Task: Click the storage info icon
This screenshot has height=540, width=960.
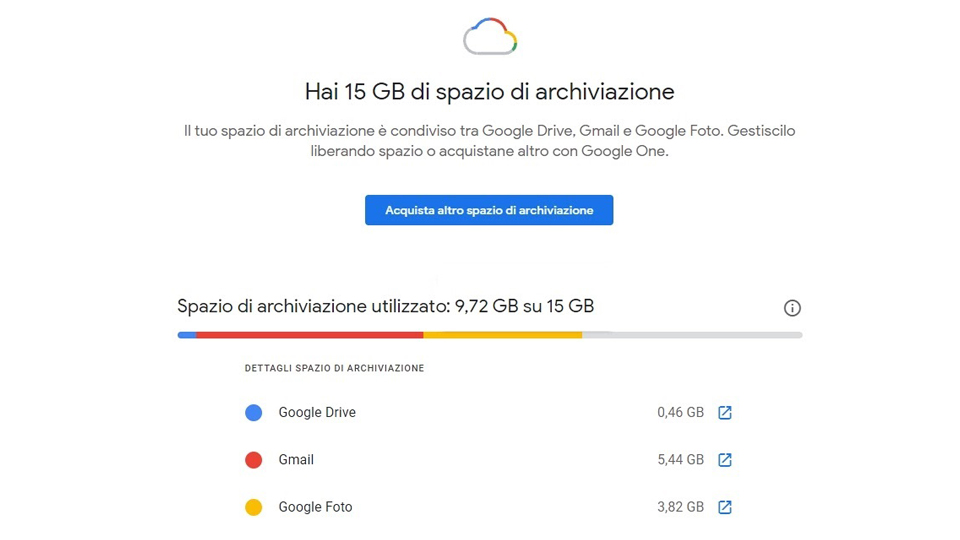Action: (x=792, y=308)
